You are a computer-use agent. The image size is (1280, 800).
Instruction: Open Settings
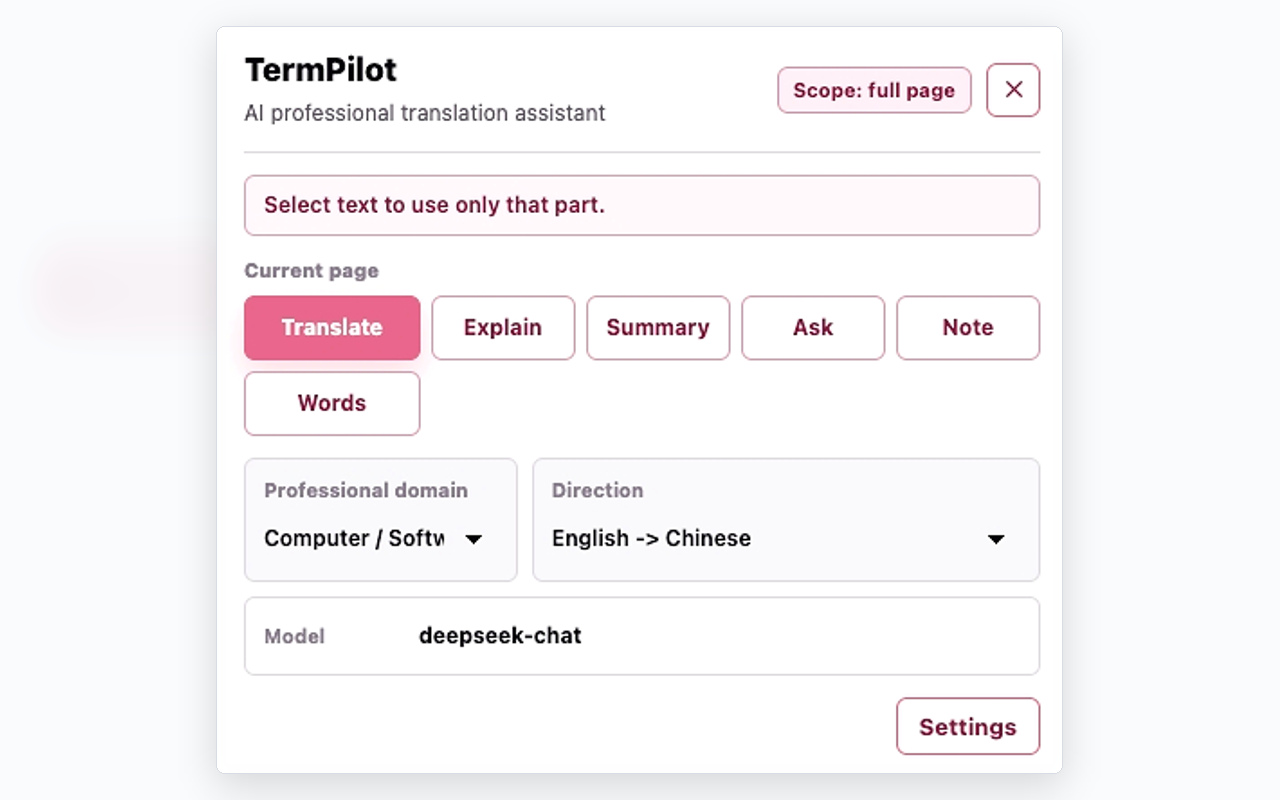[968, 727]
